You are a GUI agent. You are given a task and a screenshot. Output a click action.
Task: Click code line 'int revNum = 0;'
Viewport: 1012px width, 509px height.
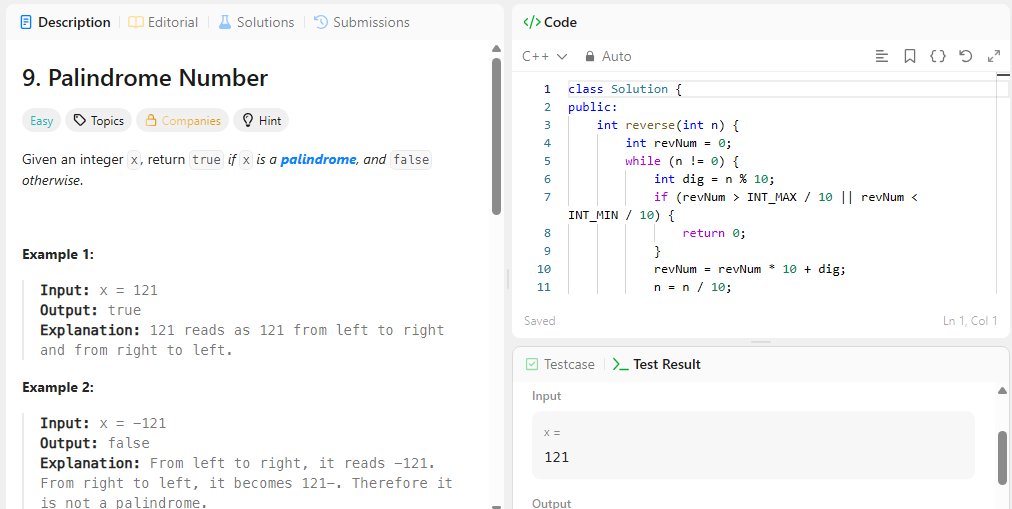coord(678,143)
